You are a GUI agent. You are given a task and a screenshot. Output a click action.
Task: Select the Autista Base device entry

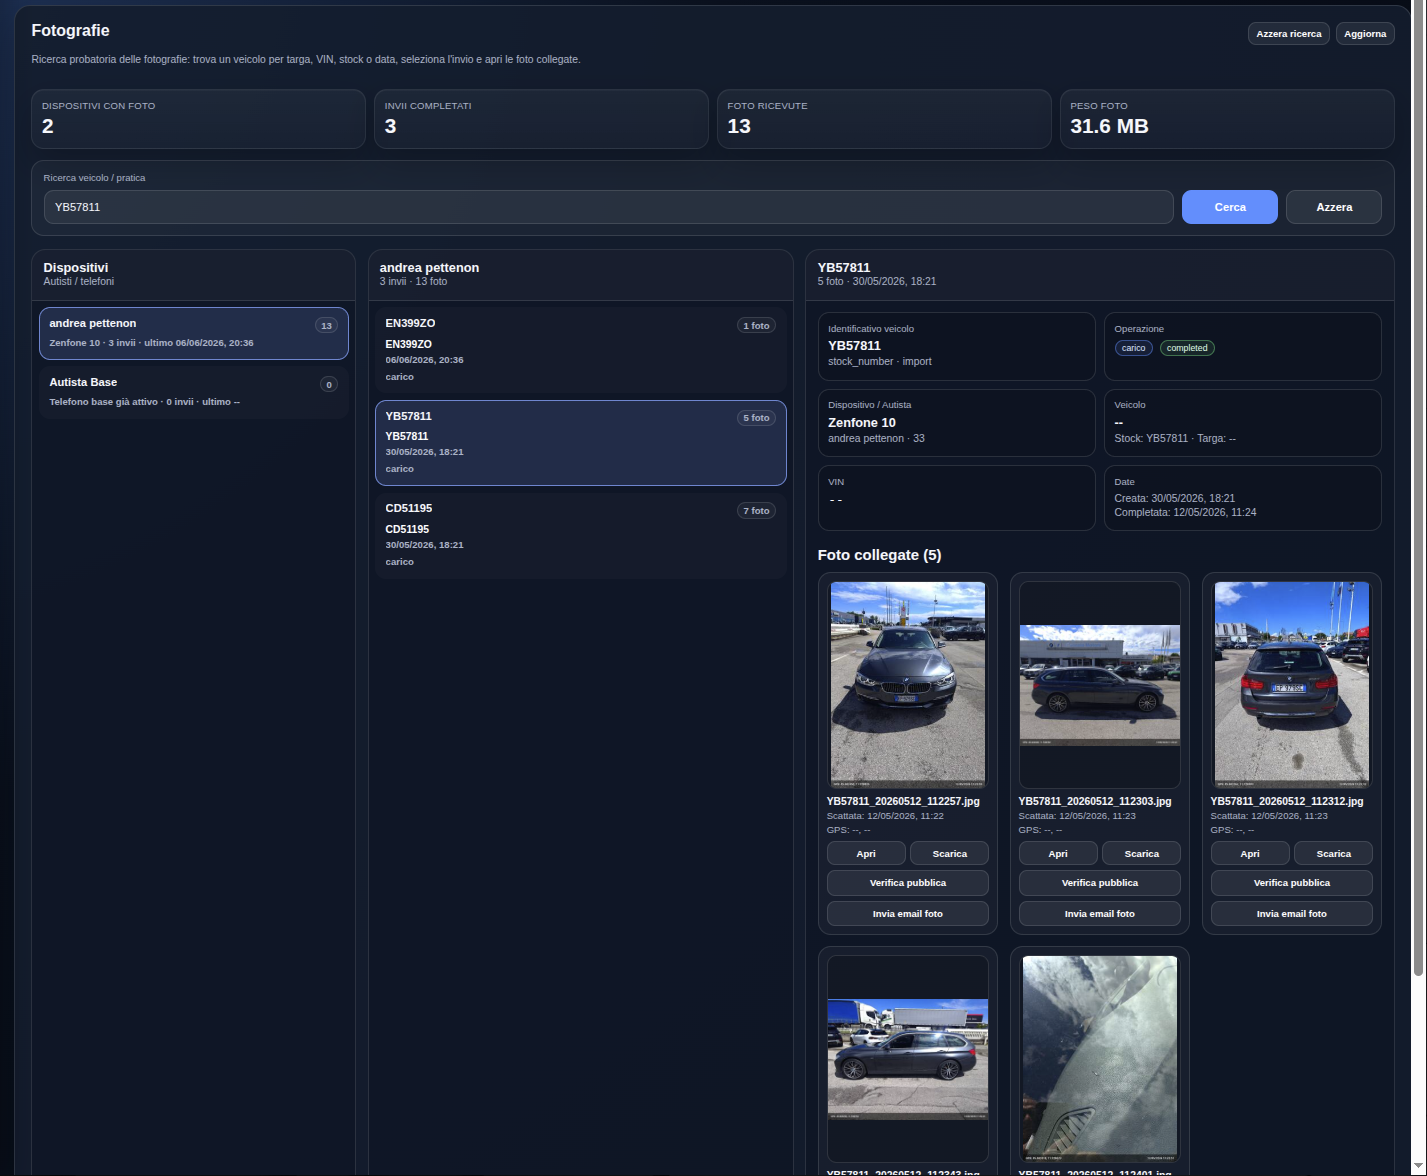click(x=194, y=392)
